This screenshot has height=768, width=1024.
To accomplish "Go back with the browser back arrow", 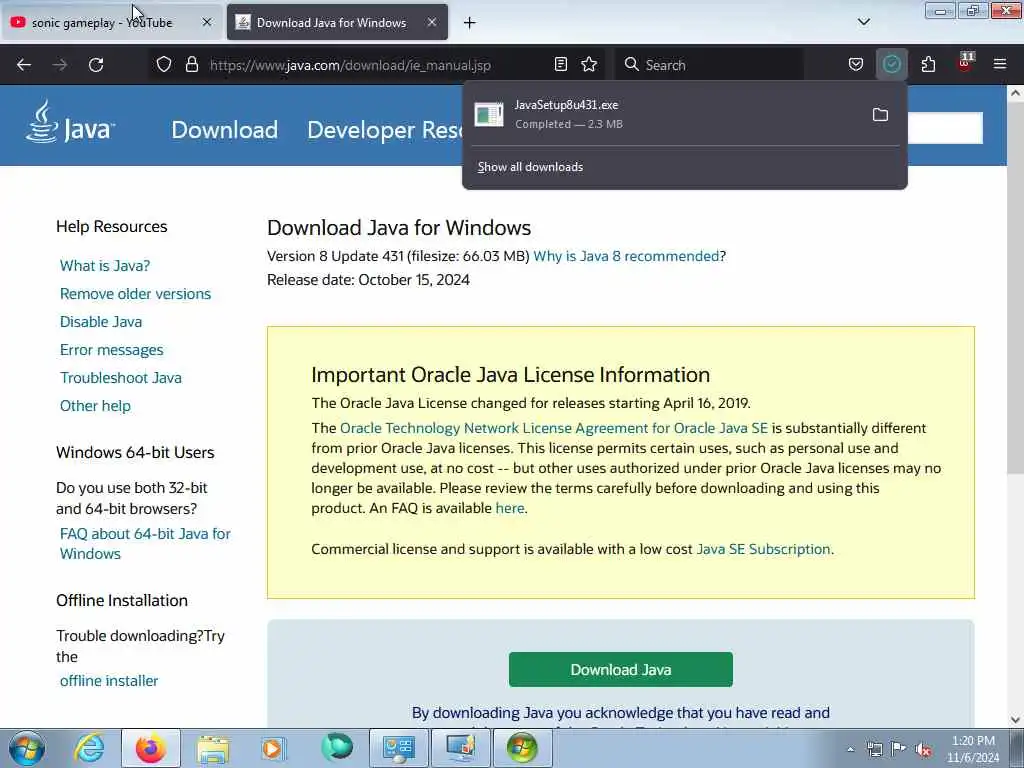I will (24, 65).
